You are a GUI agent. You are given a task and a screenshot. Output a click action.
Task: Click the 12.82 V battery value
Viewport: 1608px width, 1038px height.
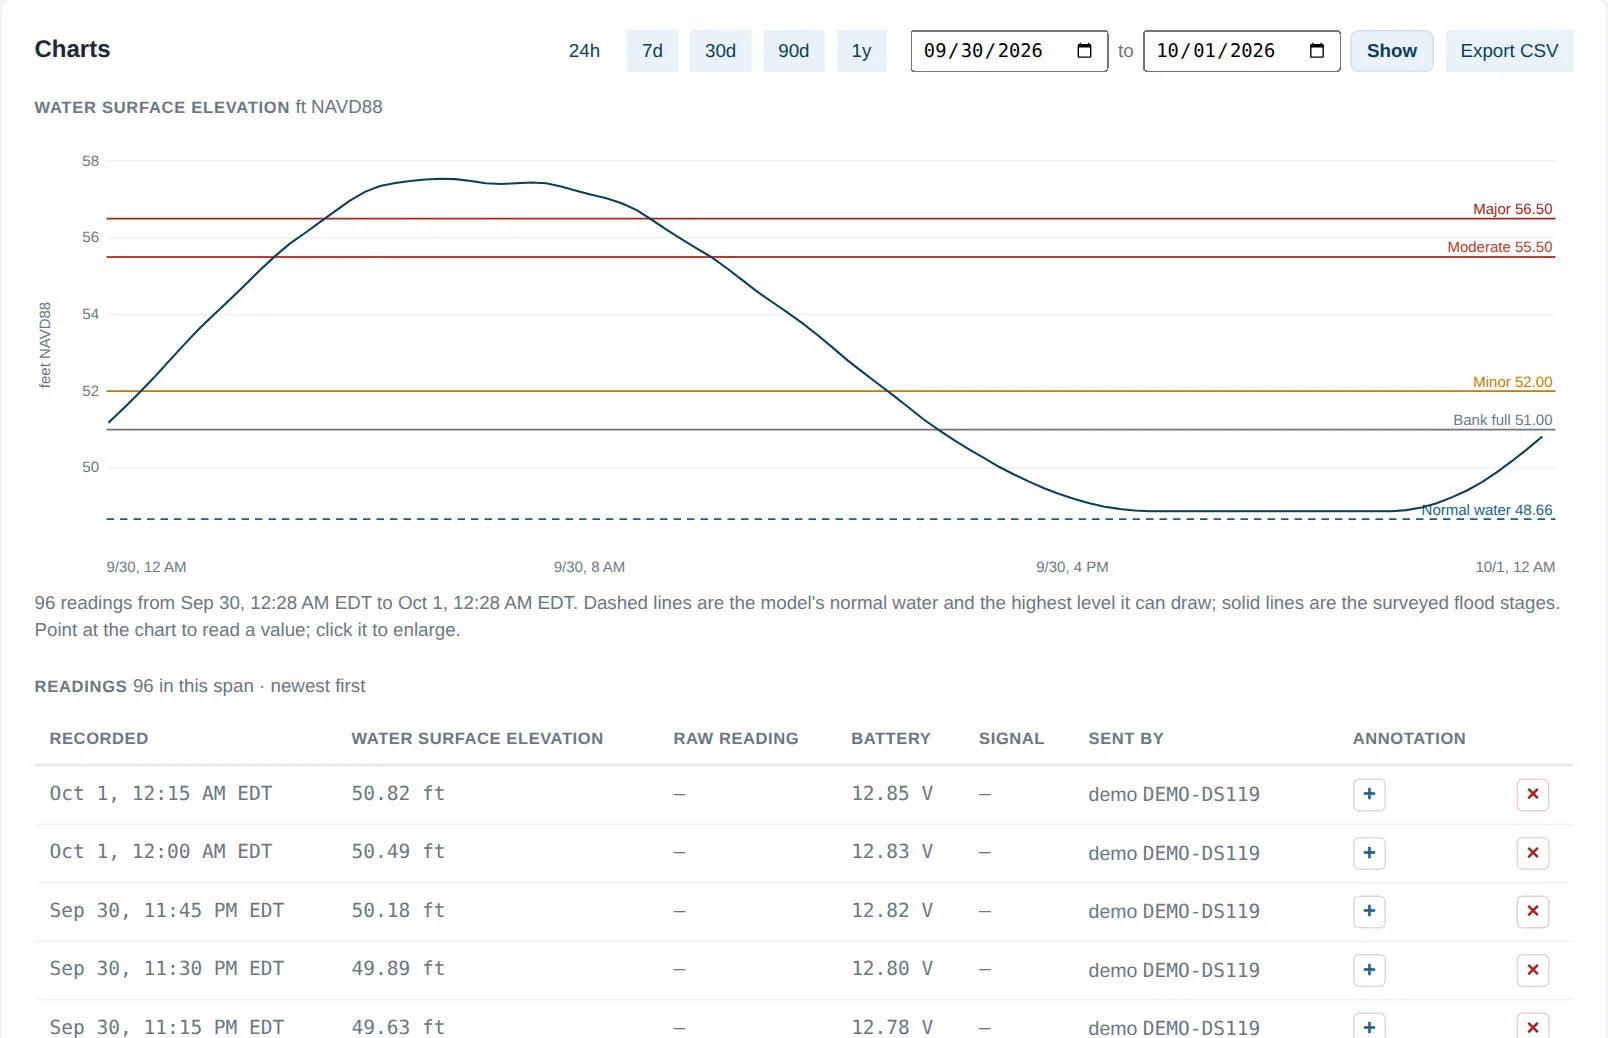point(892,911)
